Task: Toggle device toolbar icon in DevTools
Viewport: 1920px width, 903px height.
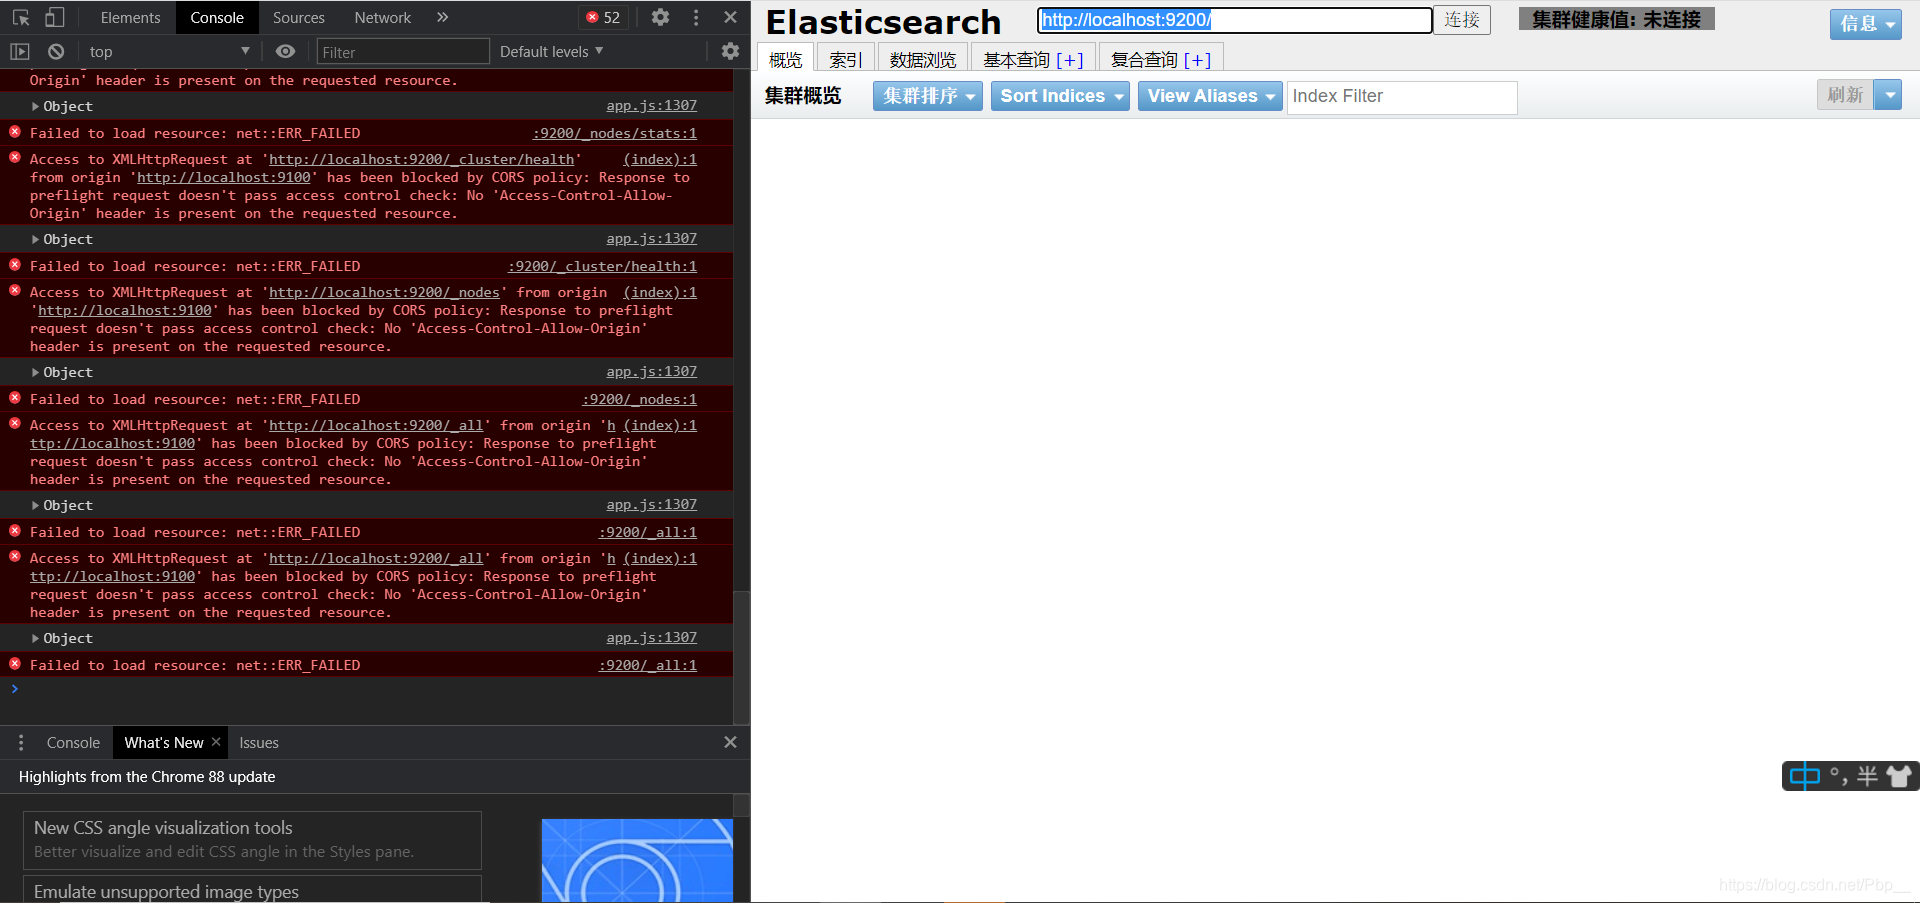Action: pos(55,17)
